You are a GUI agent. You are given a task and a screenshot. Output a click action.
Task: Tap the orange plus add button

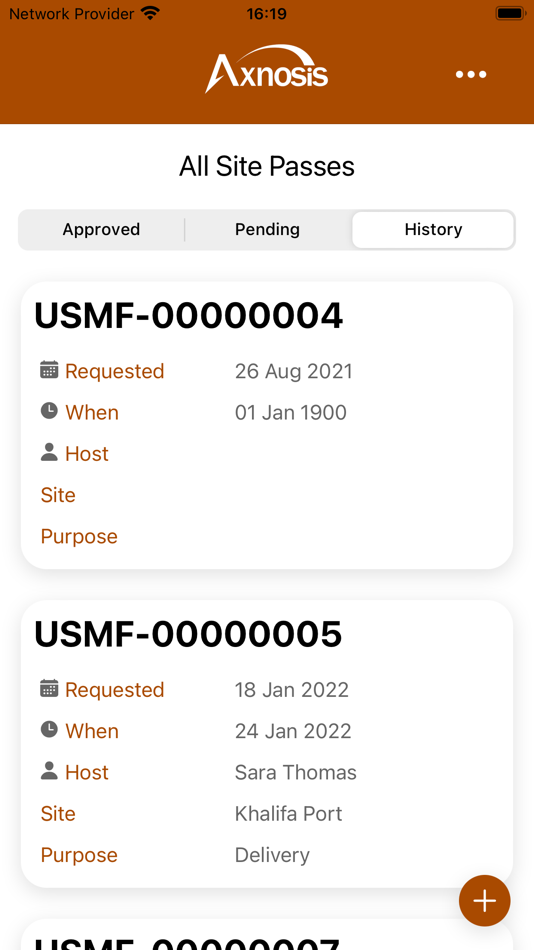point(484,900)
